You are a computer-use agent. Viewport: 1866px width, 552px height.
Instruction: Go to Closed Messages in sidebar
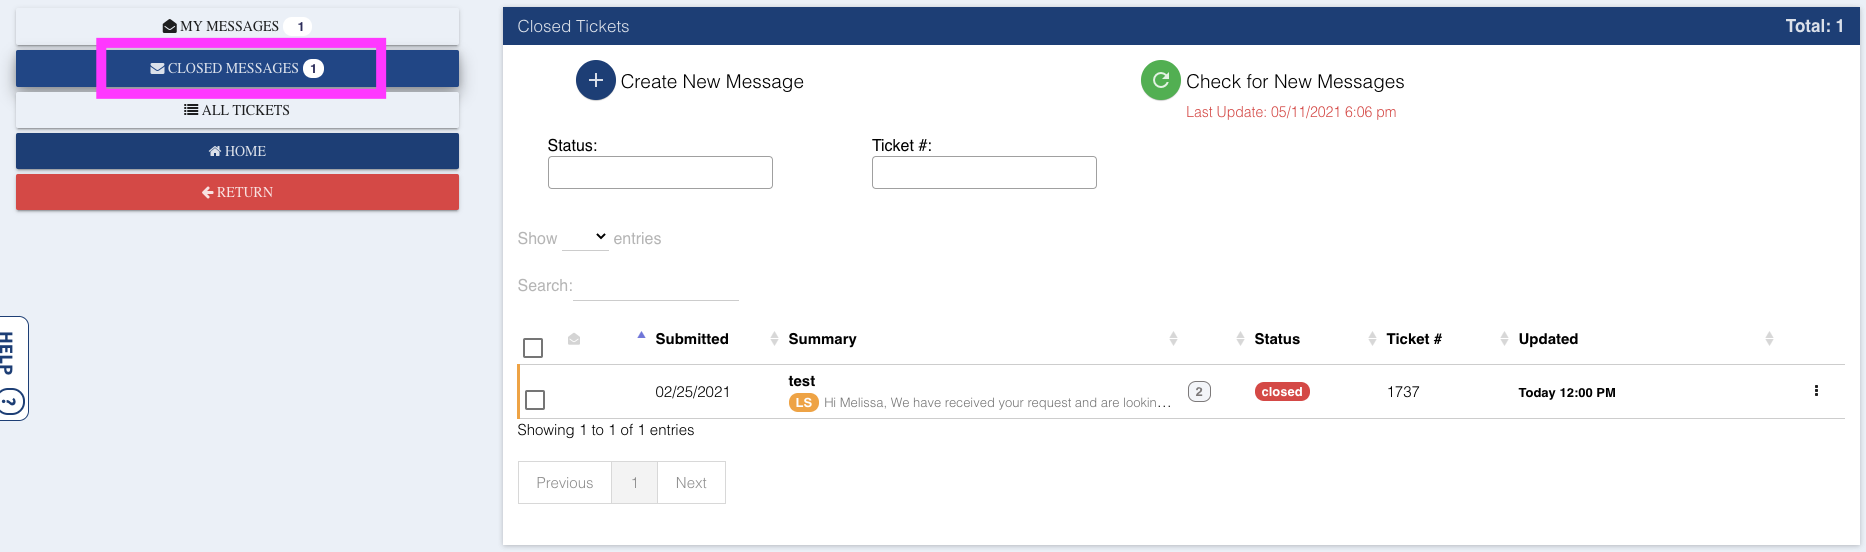coord(237,68)
